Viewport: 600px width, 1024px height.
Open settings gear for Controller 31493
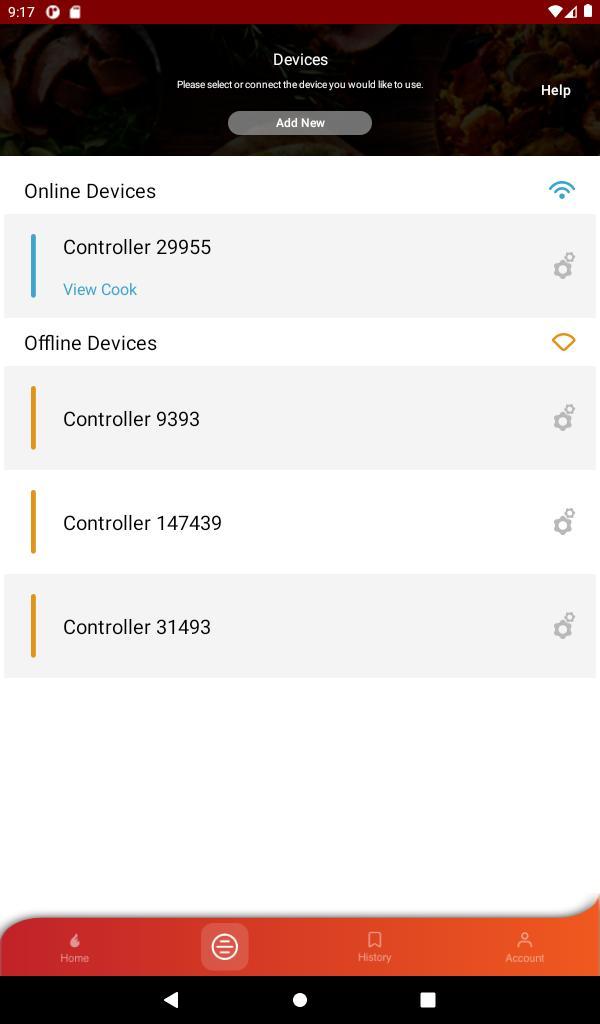click(564, 626)
